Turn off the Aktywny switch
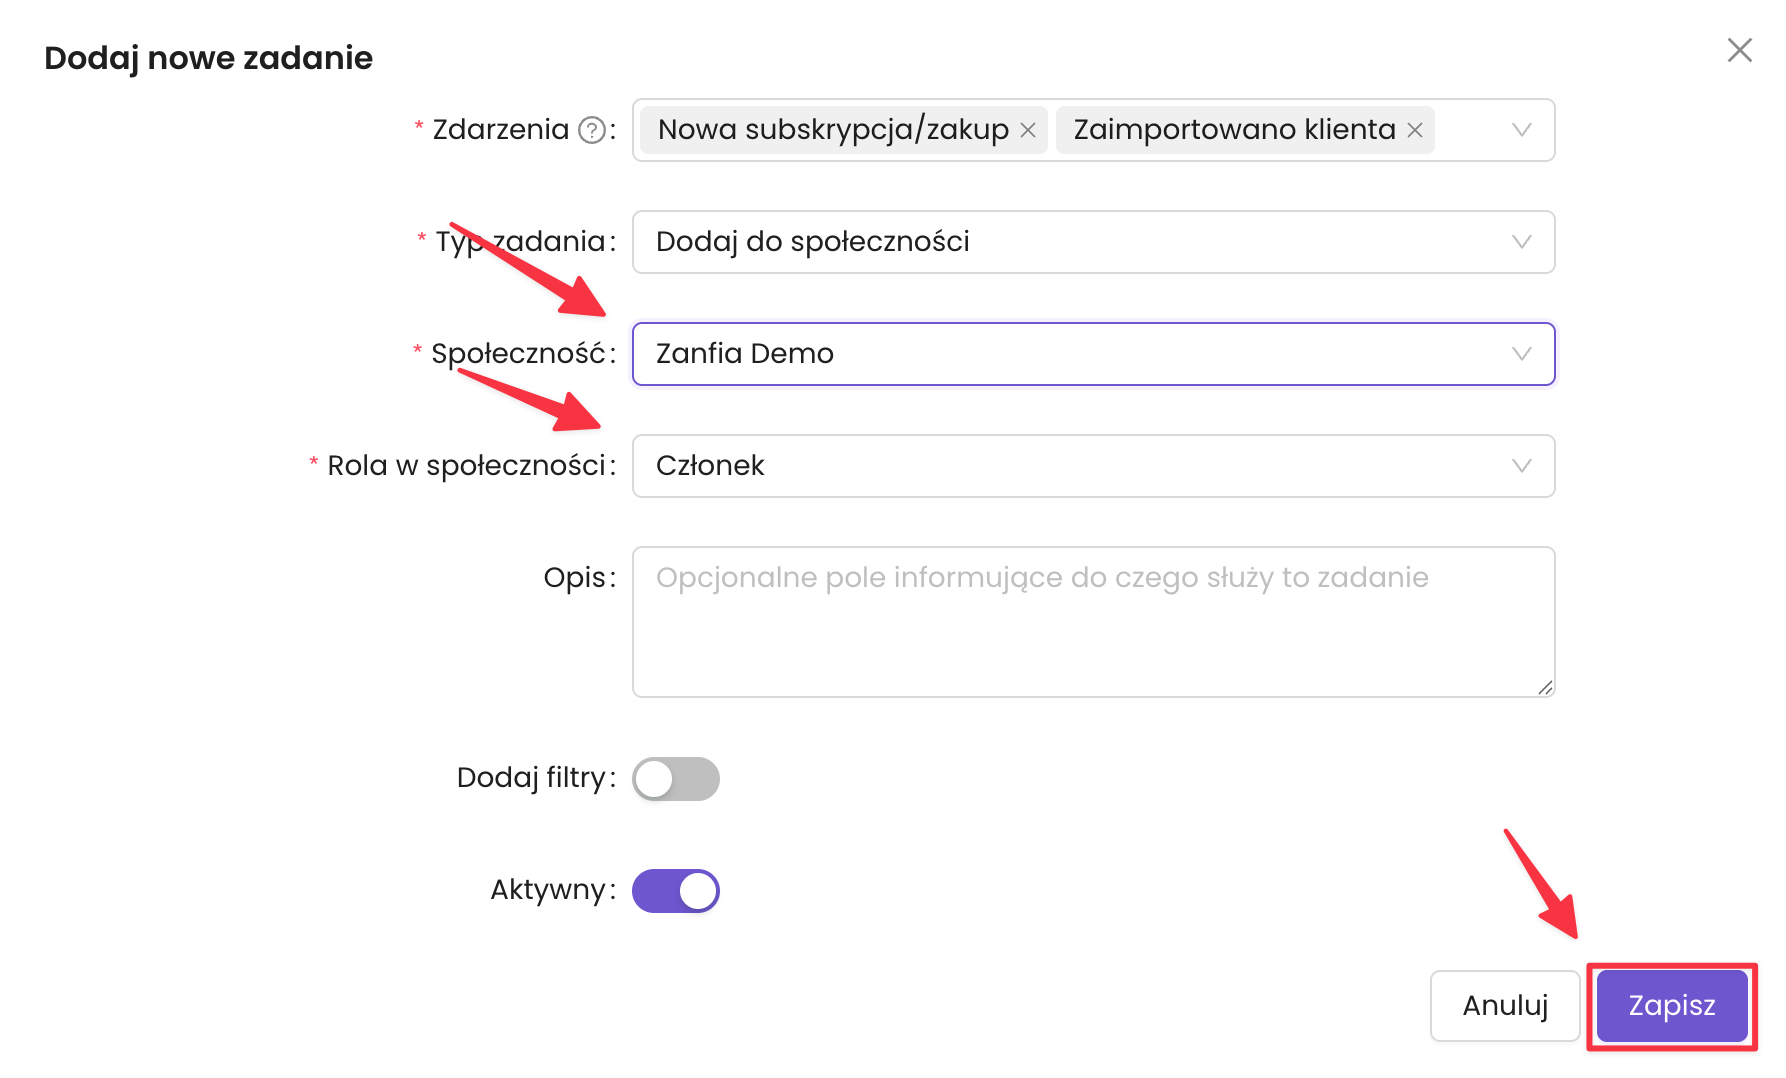The image size is (1786, 1078). click(676, 891)
